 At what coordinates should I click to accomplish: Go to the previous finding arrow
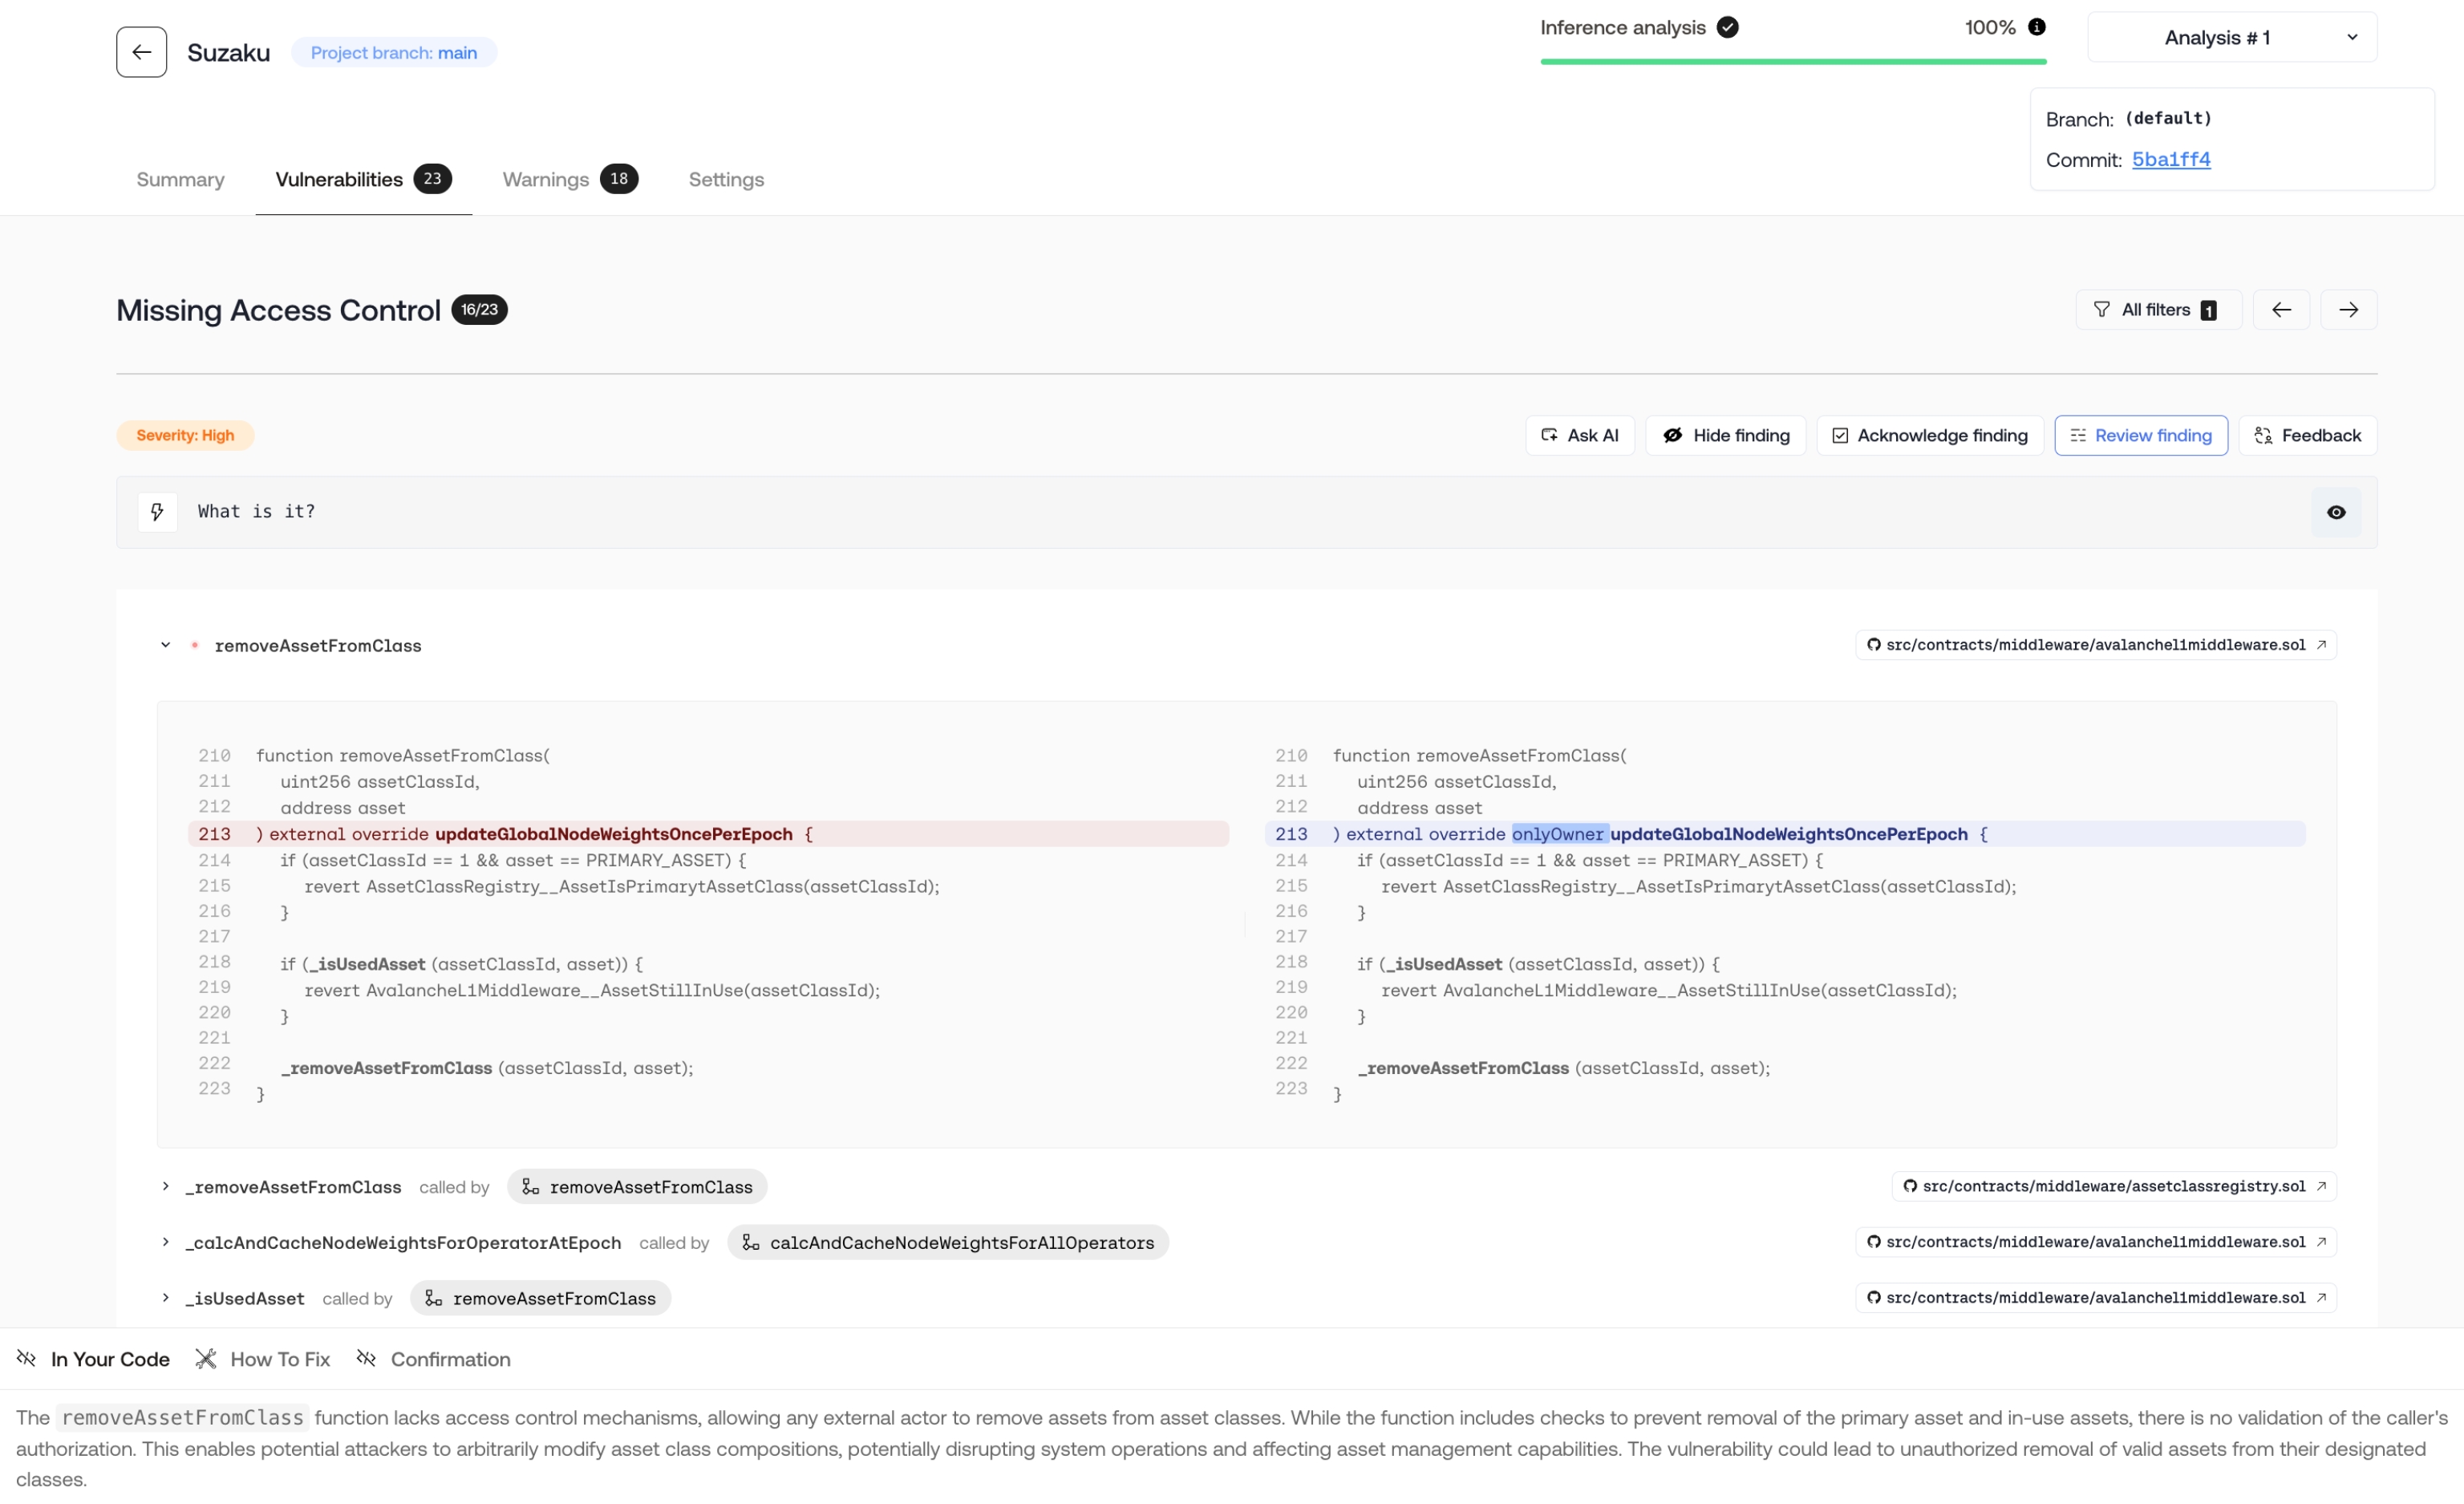pos(2280,310)
